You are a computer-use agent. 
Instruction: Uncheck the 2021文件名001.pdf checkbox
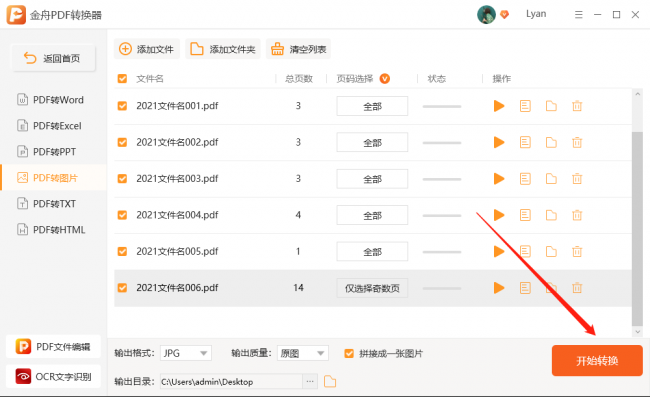[122, 106]
